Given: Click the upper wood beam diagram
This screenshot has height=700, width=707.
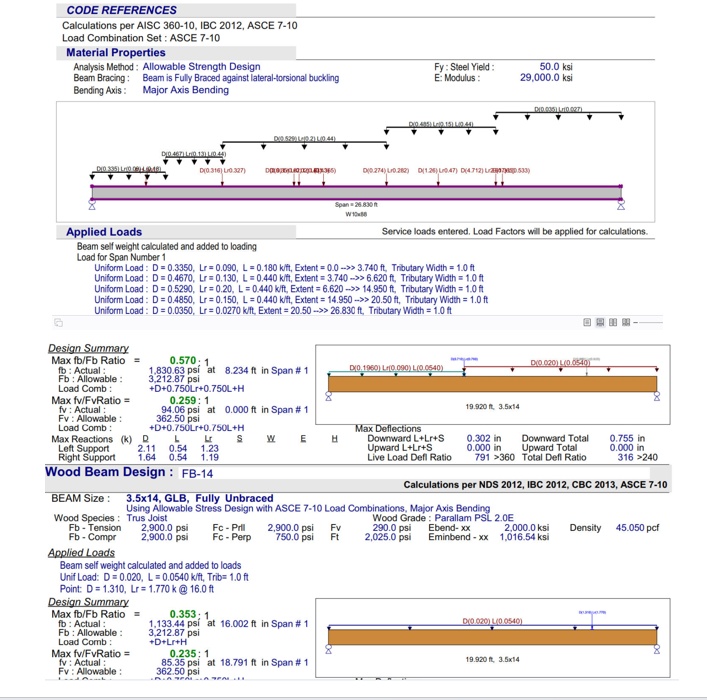Looking at the screenshot, I should point(492,384).
